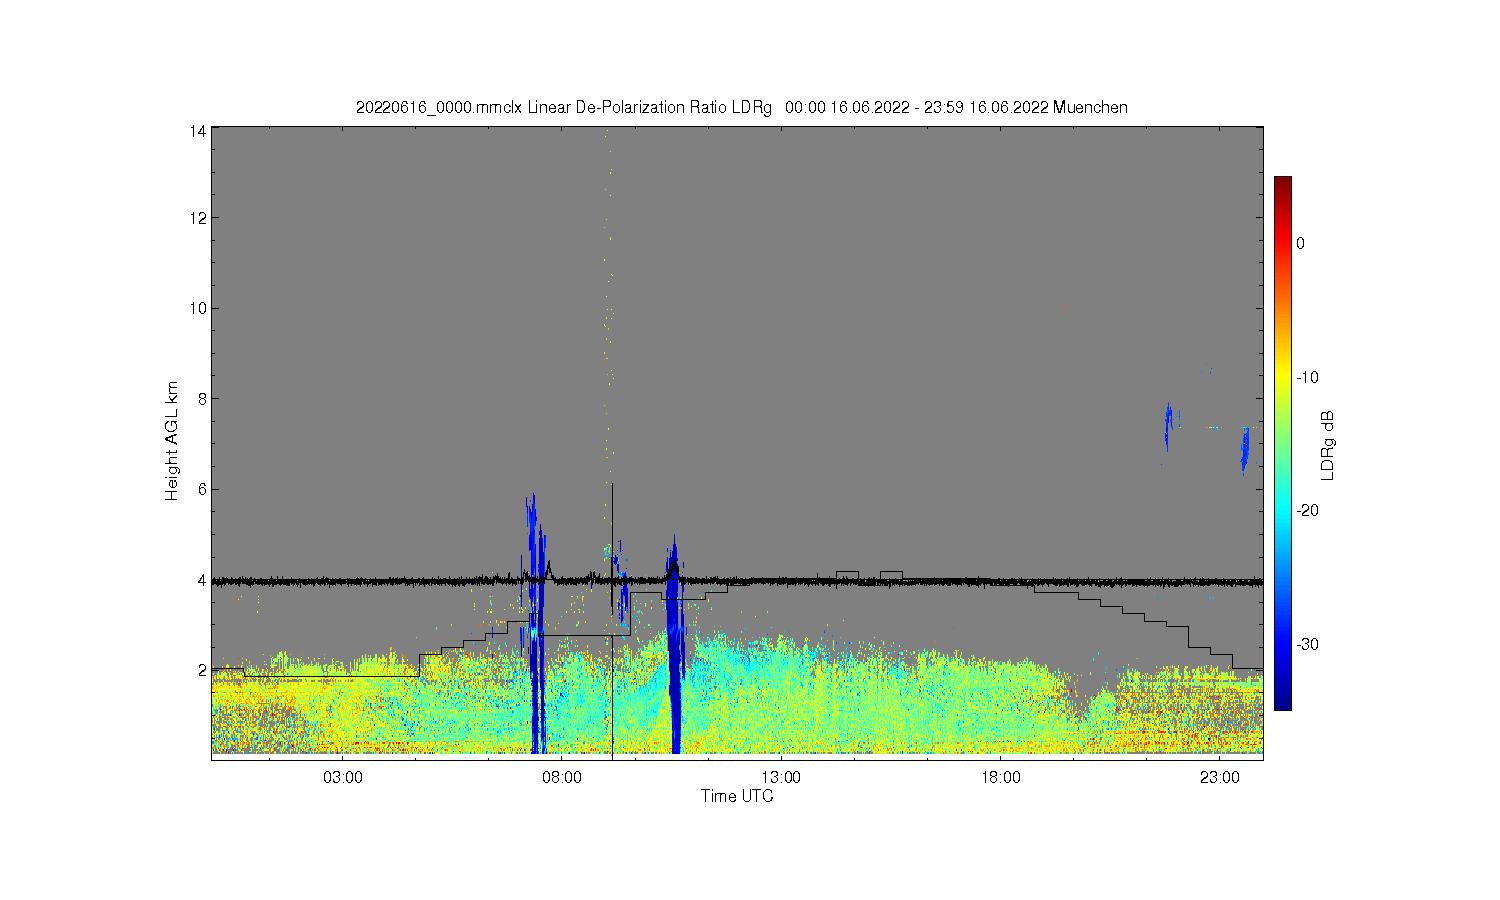The width and height of the screenshot is (1500, 900).
Task: Click the blue echo column near 10:30
Action: [x=674, y=645]
